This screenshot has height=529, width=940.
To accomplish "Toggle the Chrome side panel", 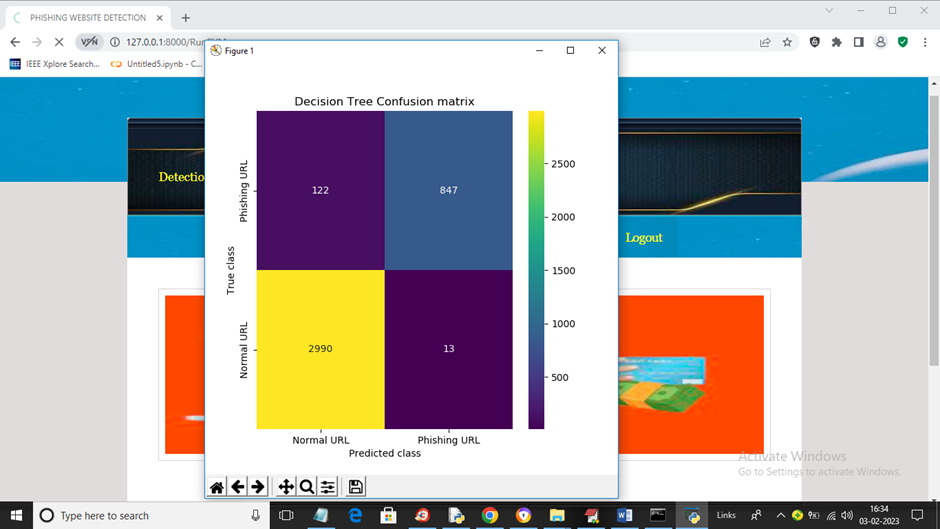I will (x=858, y=42).
